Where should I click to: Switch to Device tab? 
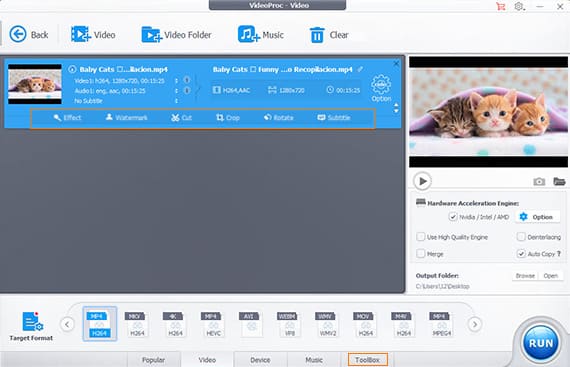coord(260,360)
